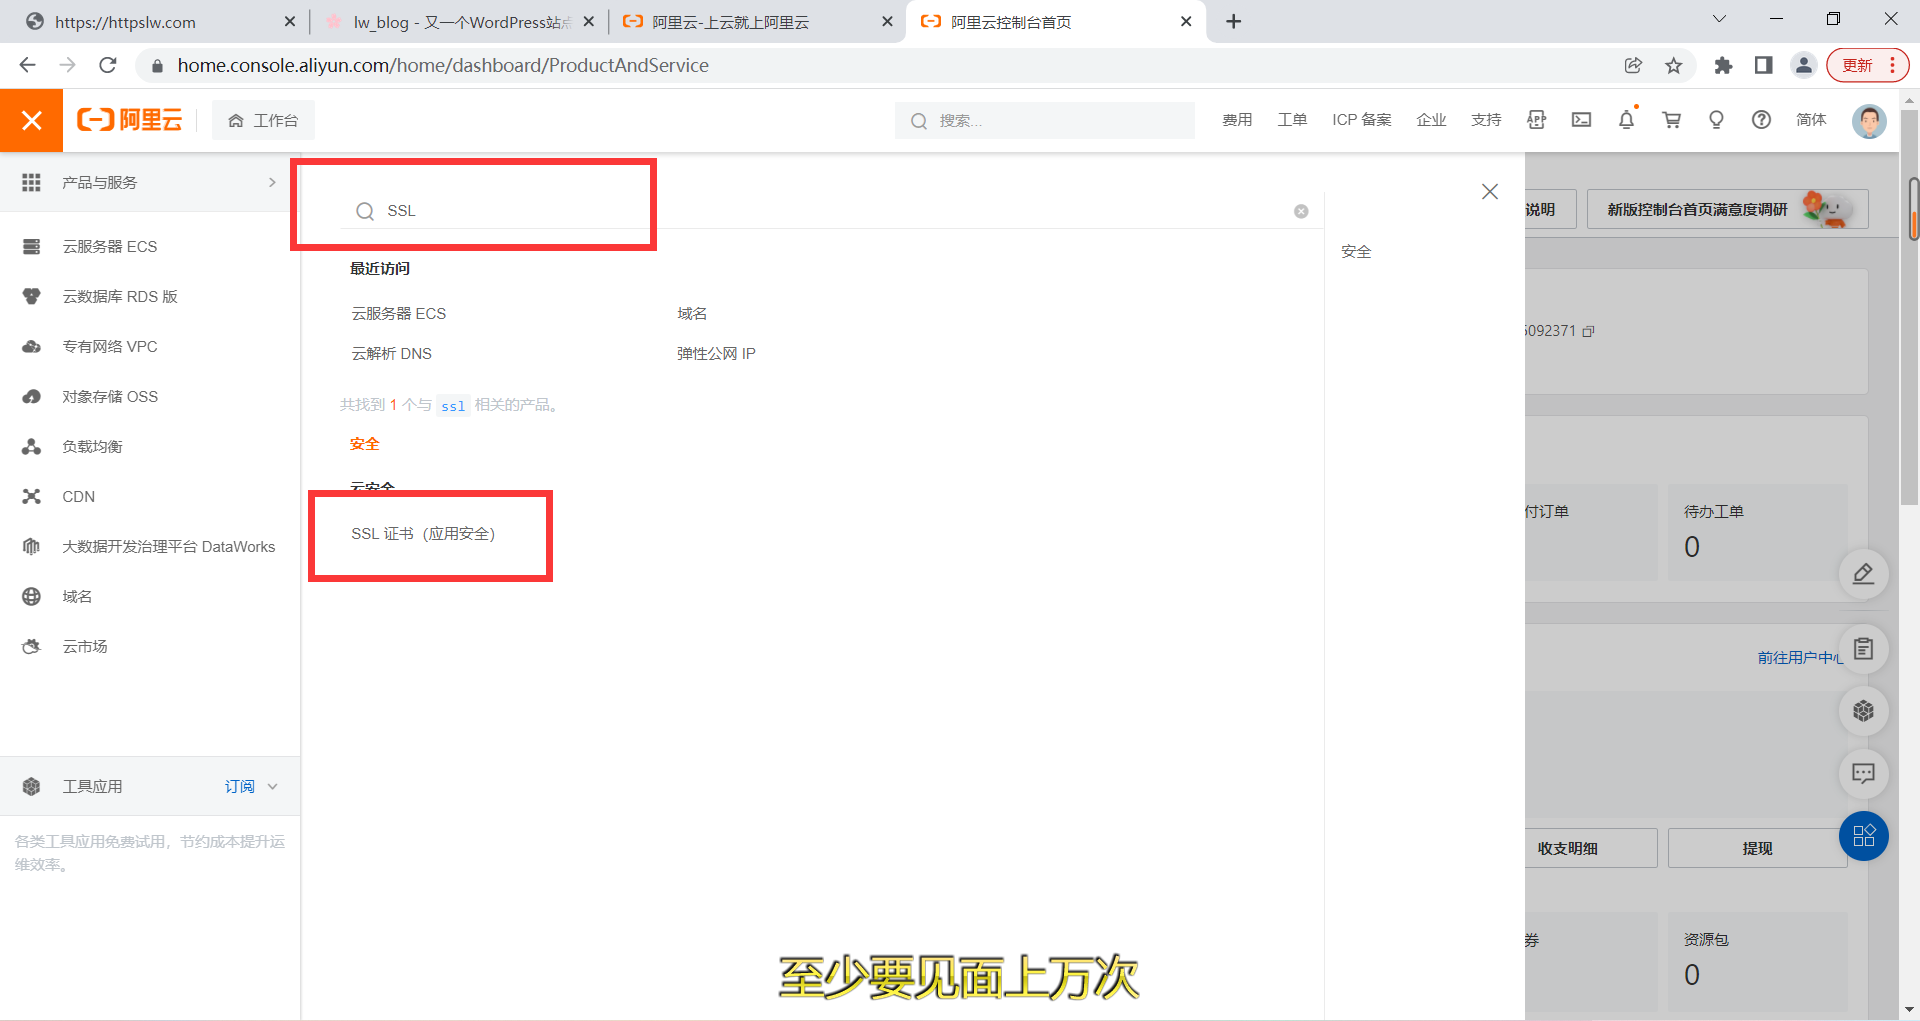Expand 产品与服务 chevron arrow

coord(272,182)
